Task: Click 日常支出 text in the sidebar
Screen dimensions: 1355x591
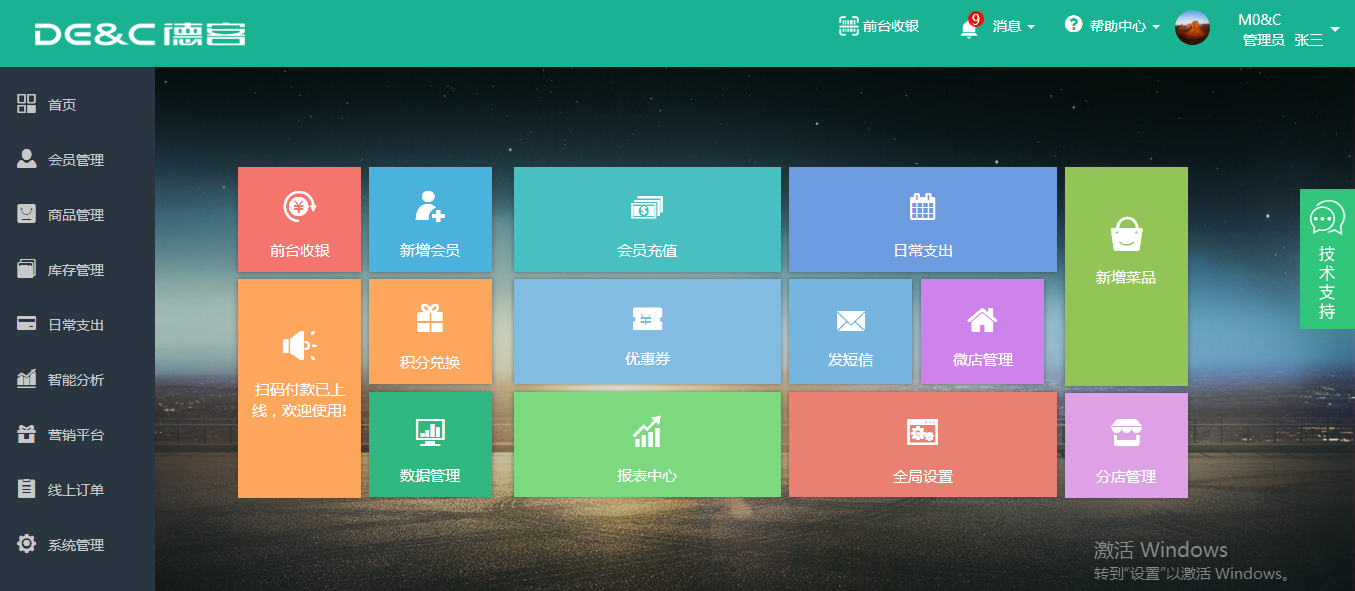Action: (x=76, y=325)
